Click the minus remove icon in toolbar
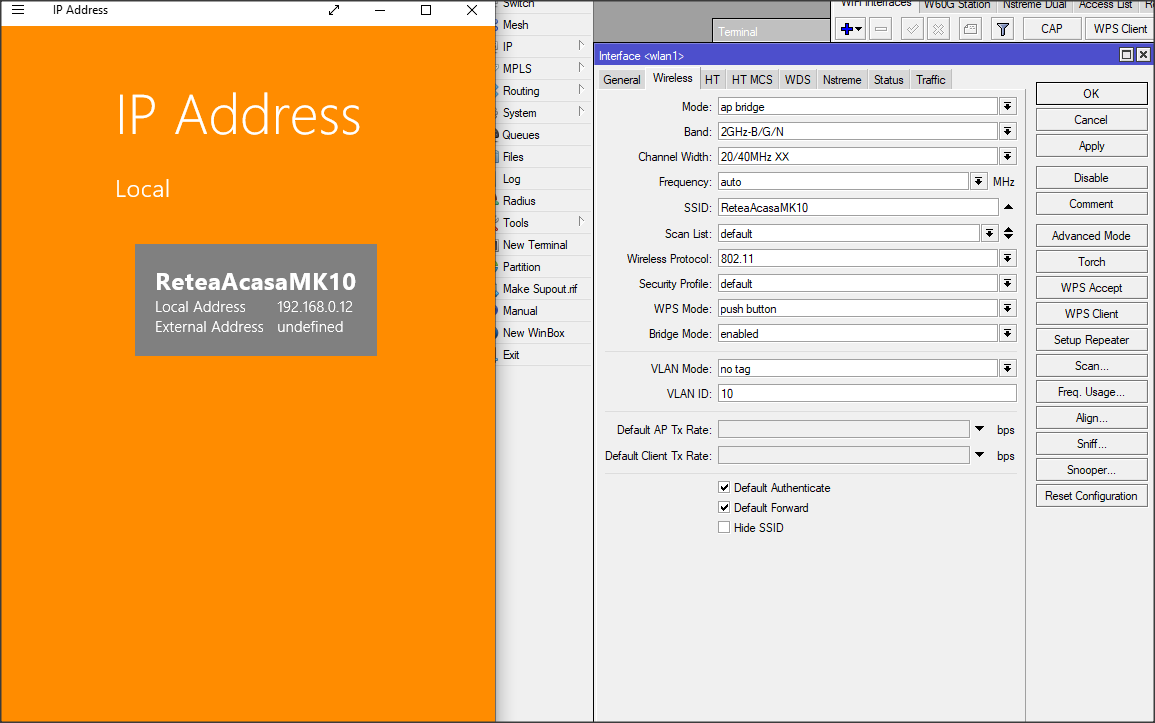This screenshot has width=1155, height=723. [x=880, y=29]
